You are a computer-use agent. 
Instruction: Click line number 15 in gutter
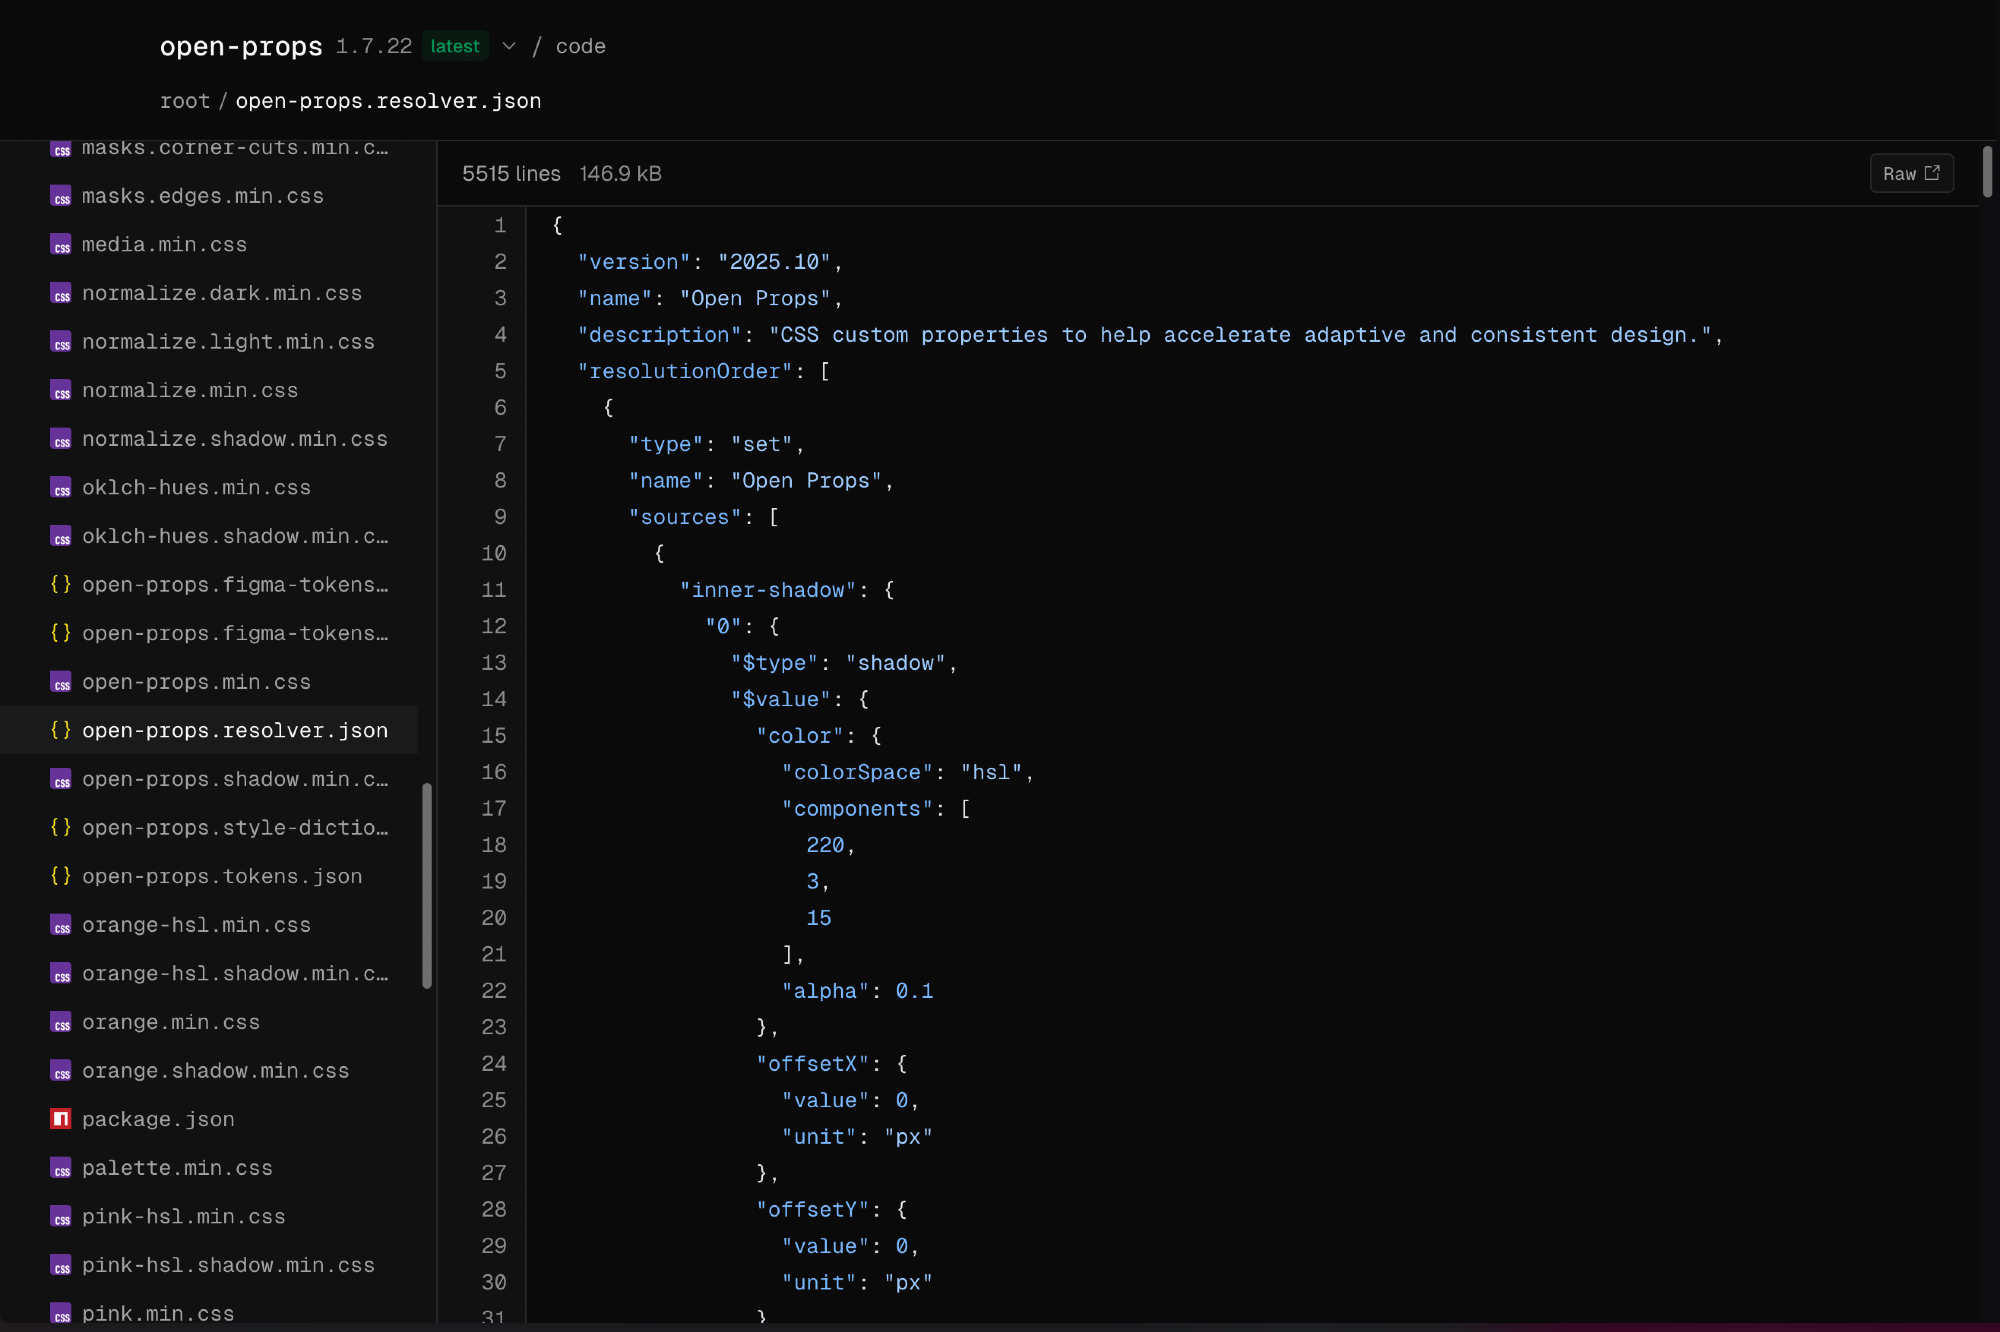[494, 736]
